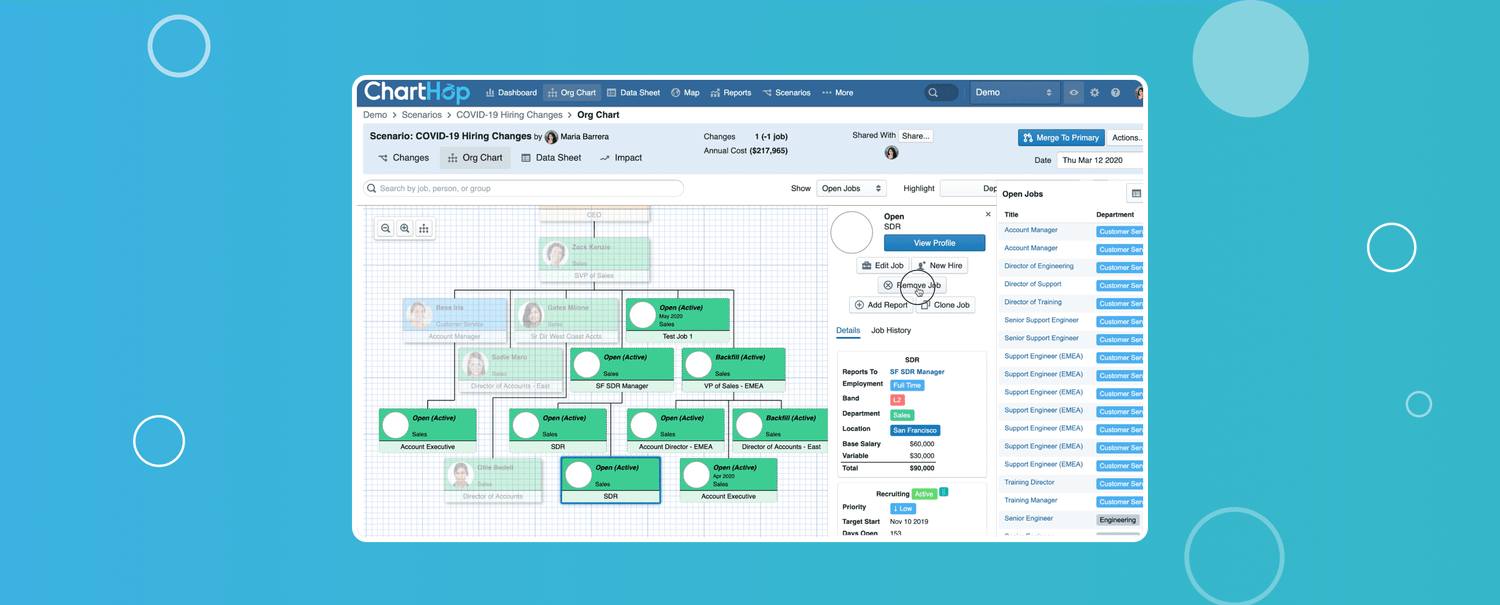
Task: Open the Show Open Jobs dropdown
Action: tap(851, 188)
